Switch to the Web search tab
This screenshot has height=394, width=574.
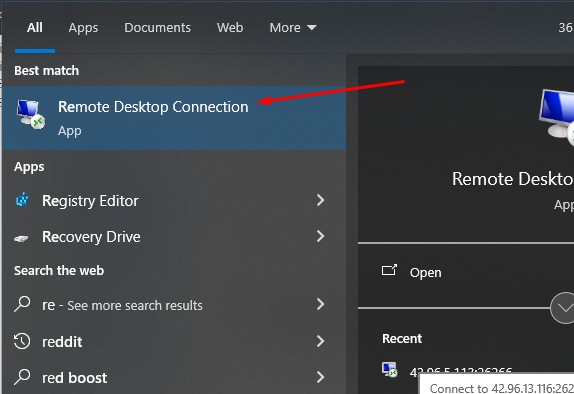pyautogui.click(x=230, y=28)
